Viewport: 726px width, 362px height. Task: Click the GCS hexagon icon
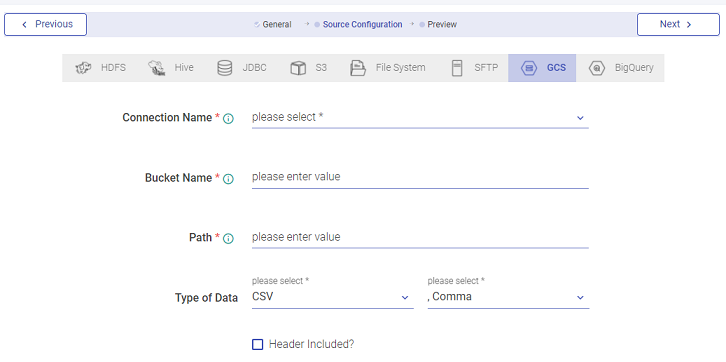(x=529, y=68)
